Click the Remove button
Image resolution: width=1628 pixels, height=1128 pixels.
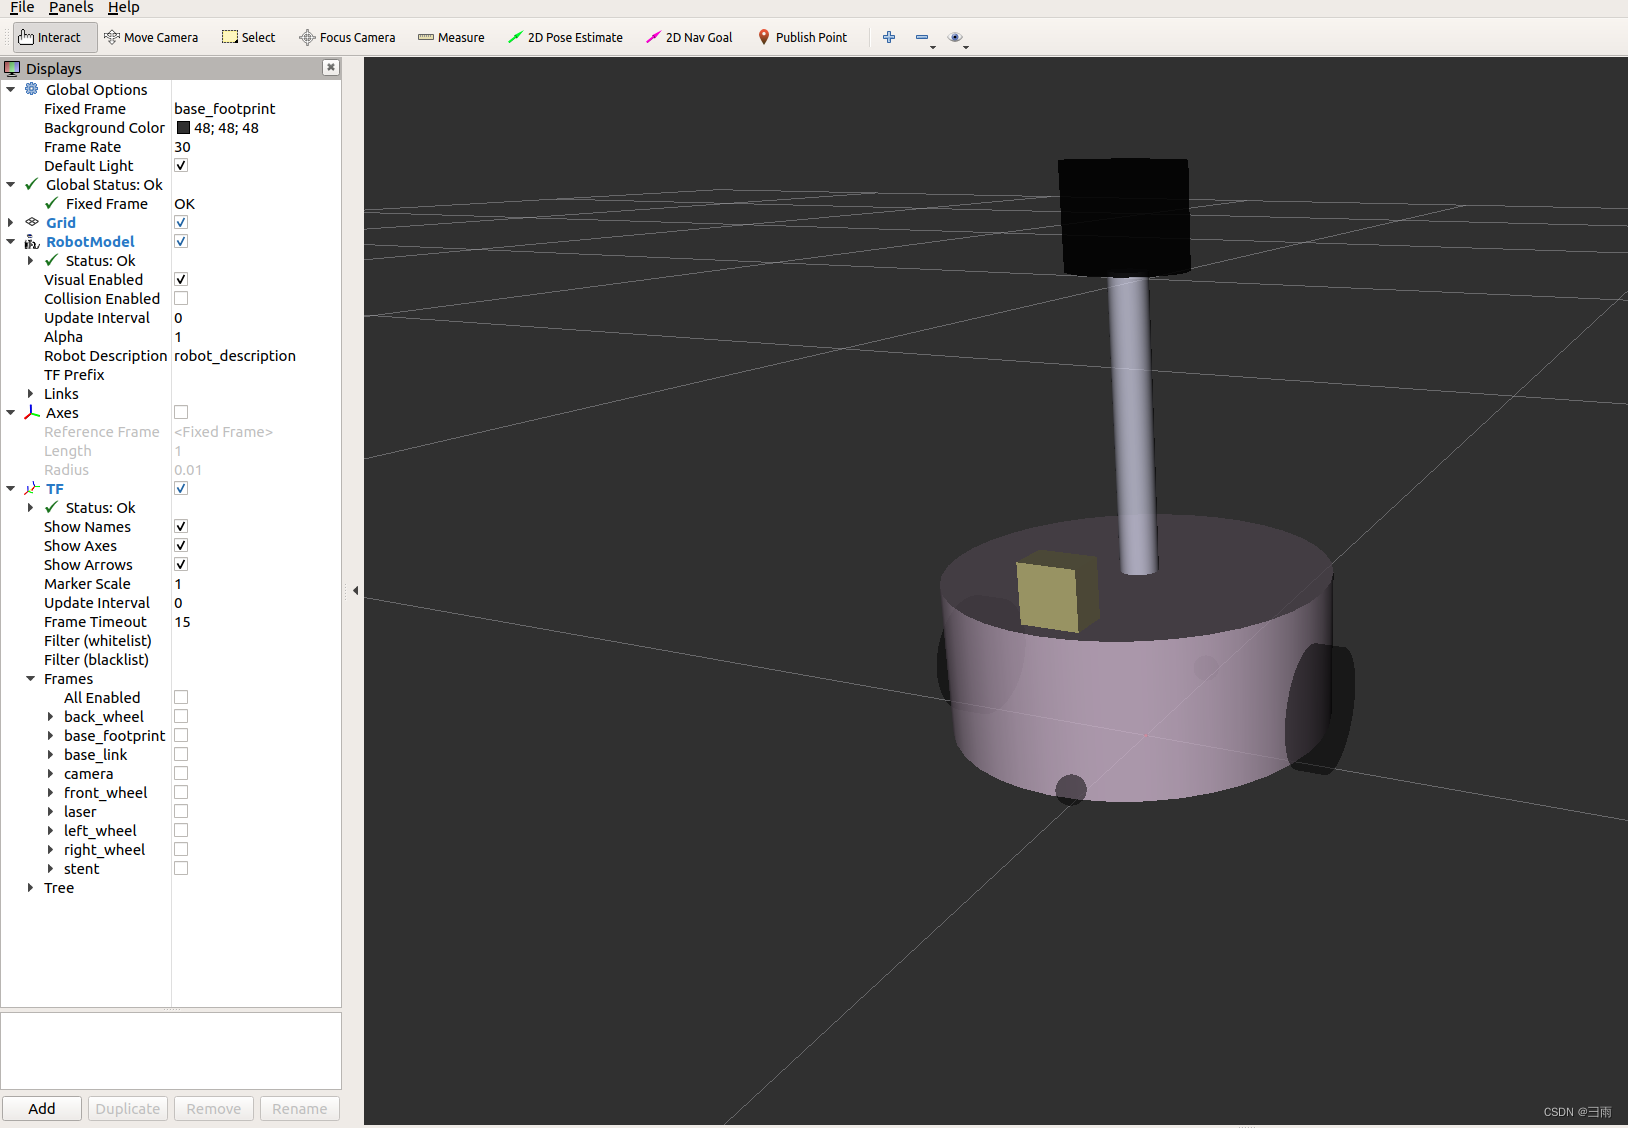click(214, 1108)
